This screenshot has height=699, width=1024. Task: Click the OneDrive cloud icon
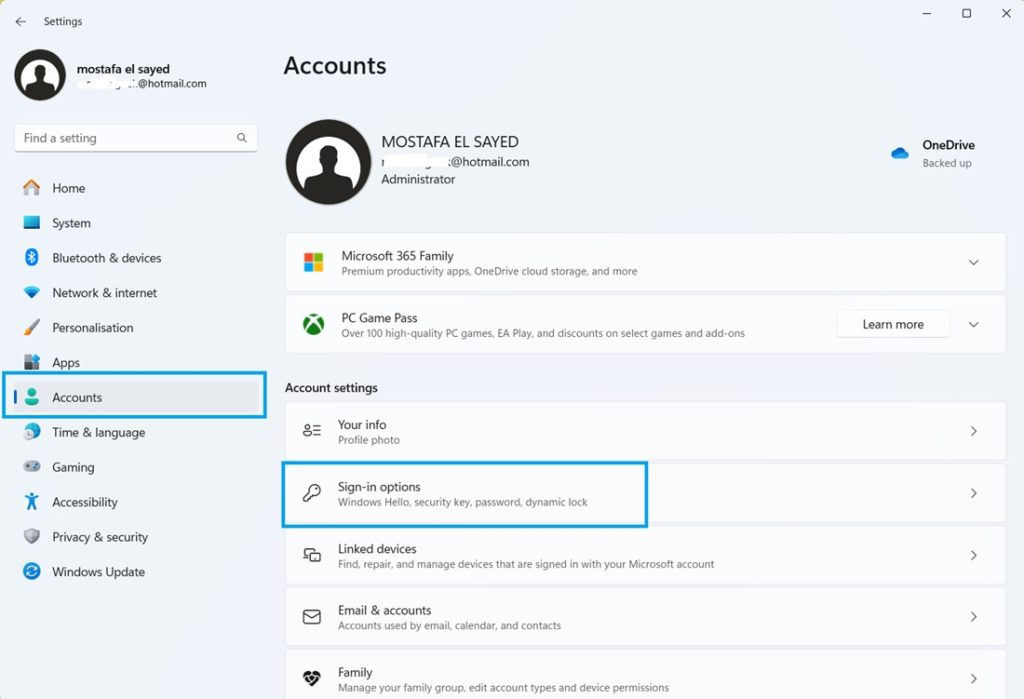pyautogui.click(x=902, y=153)
